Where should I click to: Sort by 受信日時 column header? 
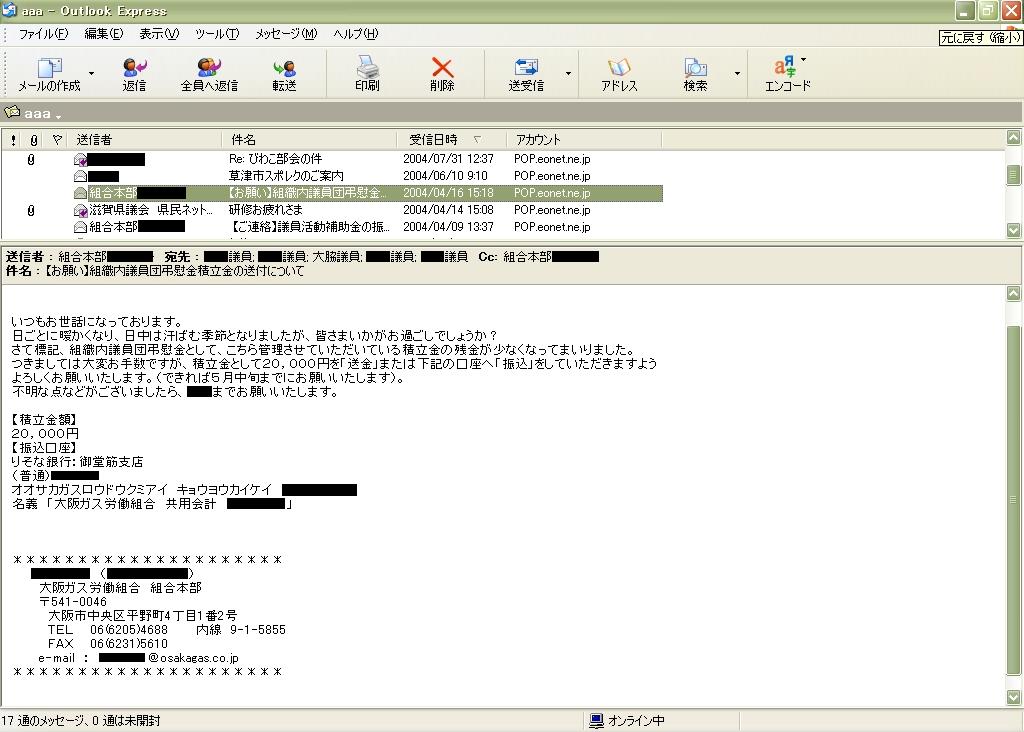[x=451, y=140]
